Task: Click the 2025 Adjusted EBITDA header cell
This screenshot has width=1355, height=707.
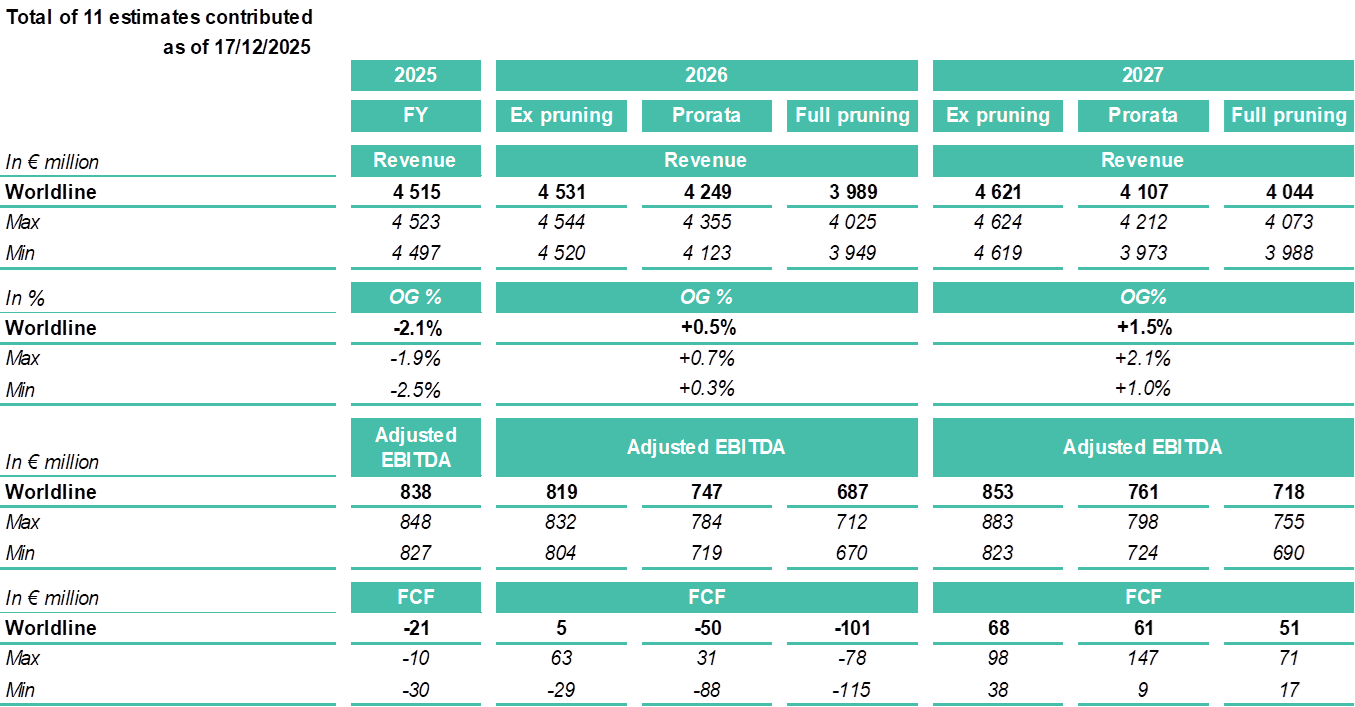Action: 415,447
